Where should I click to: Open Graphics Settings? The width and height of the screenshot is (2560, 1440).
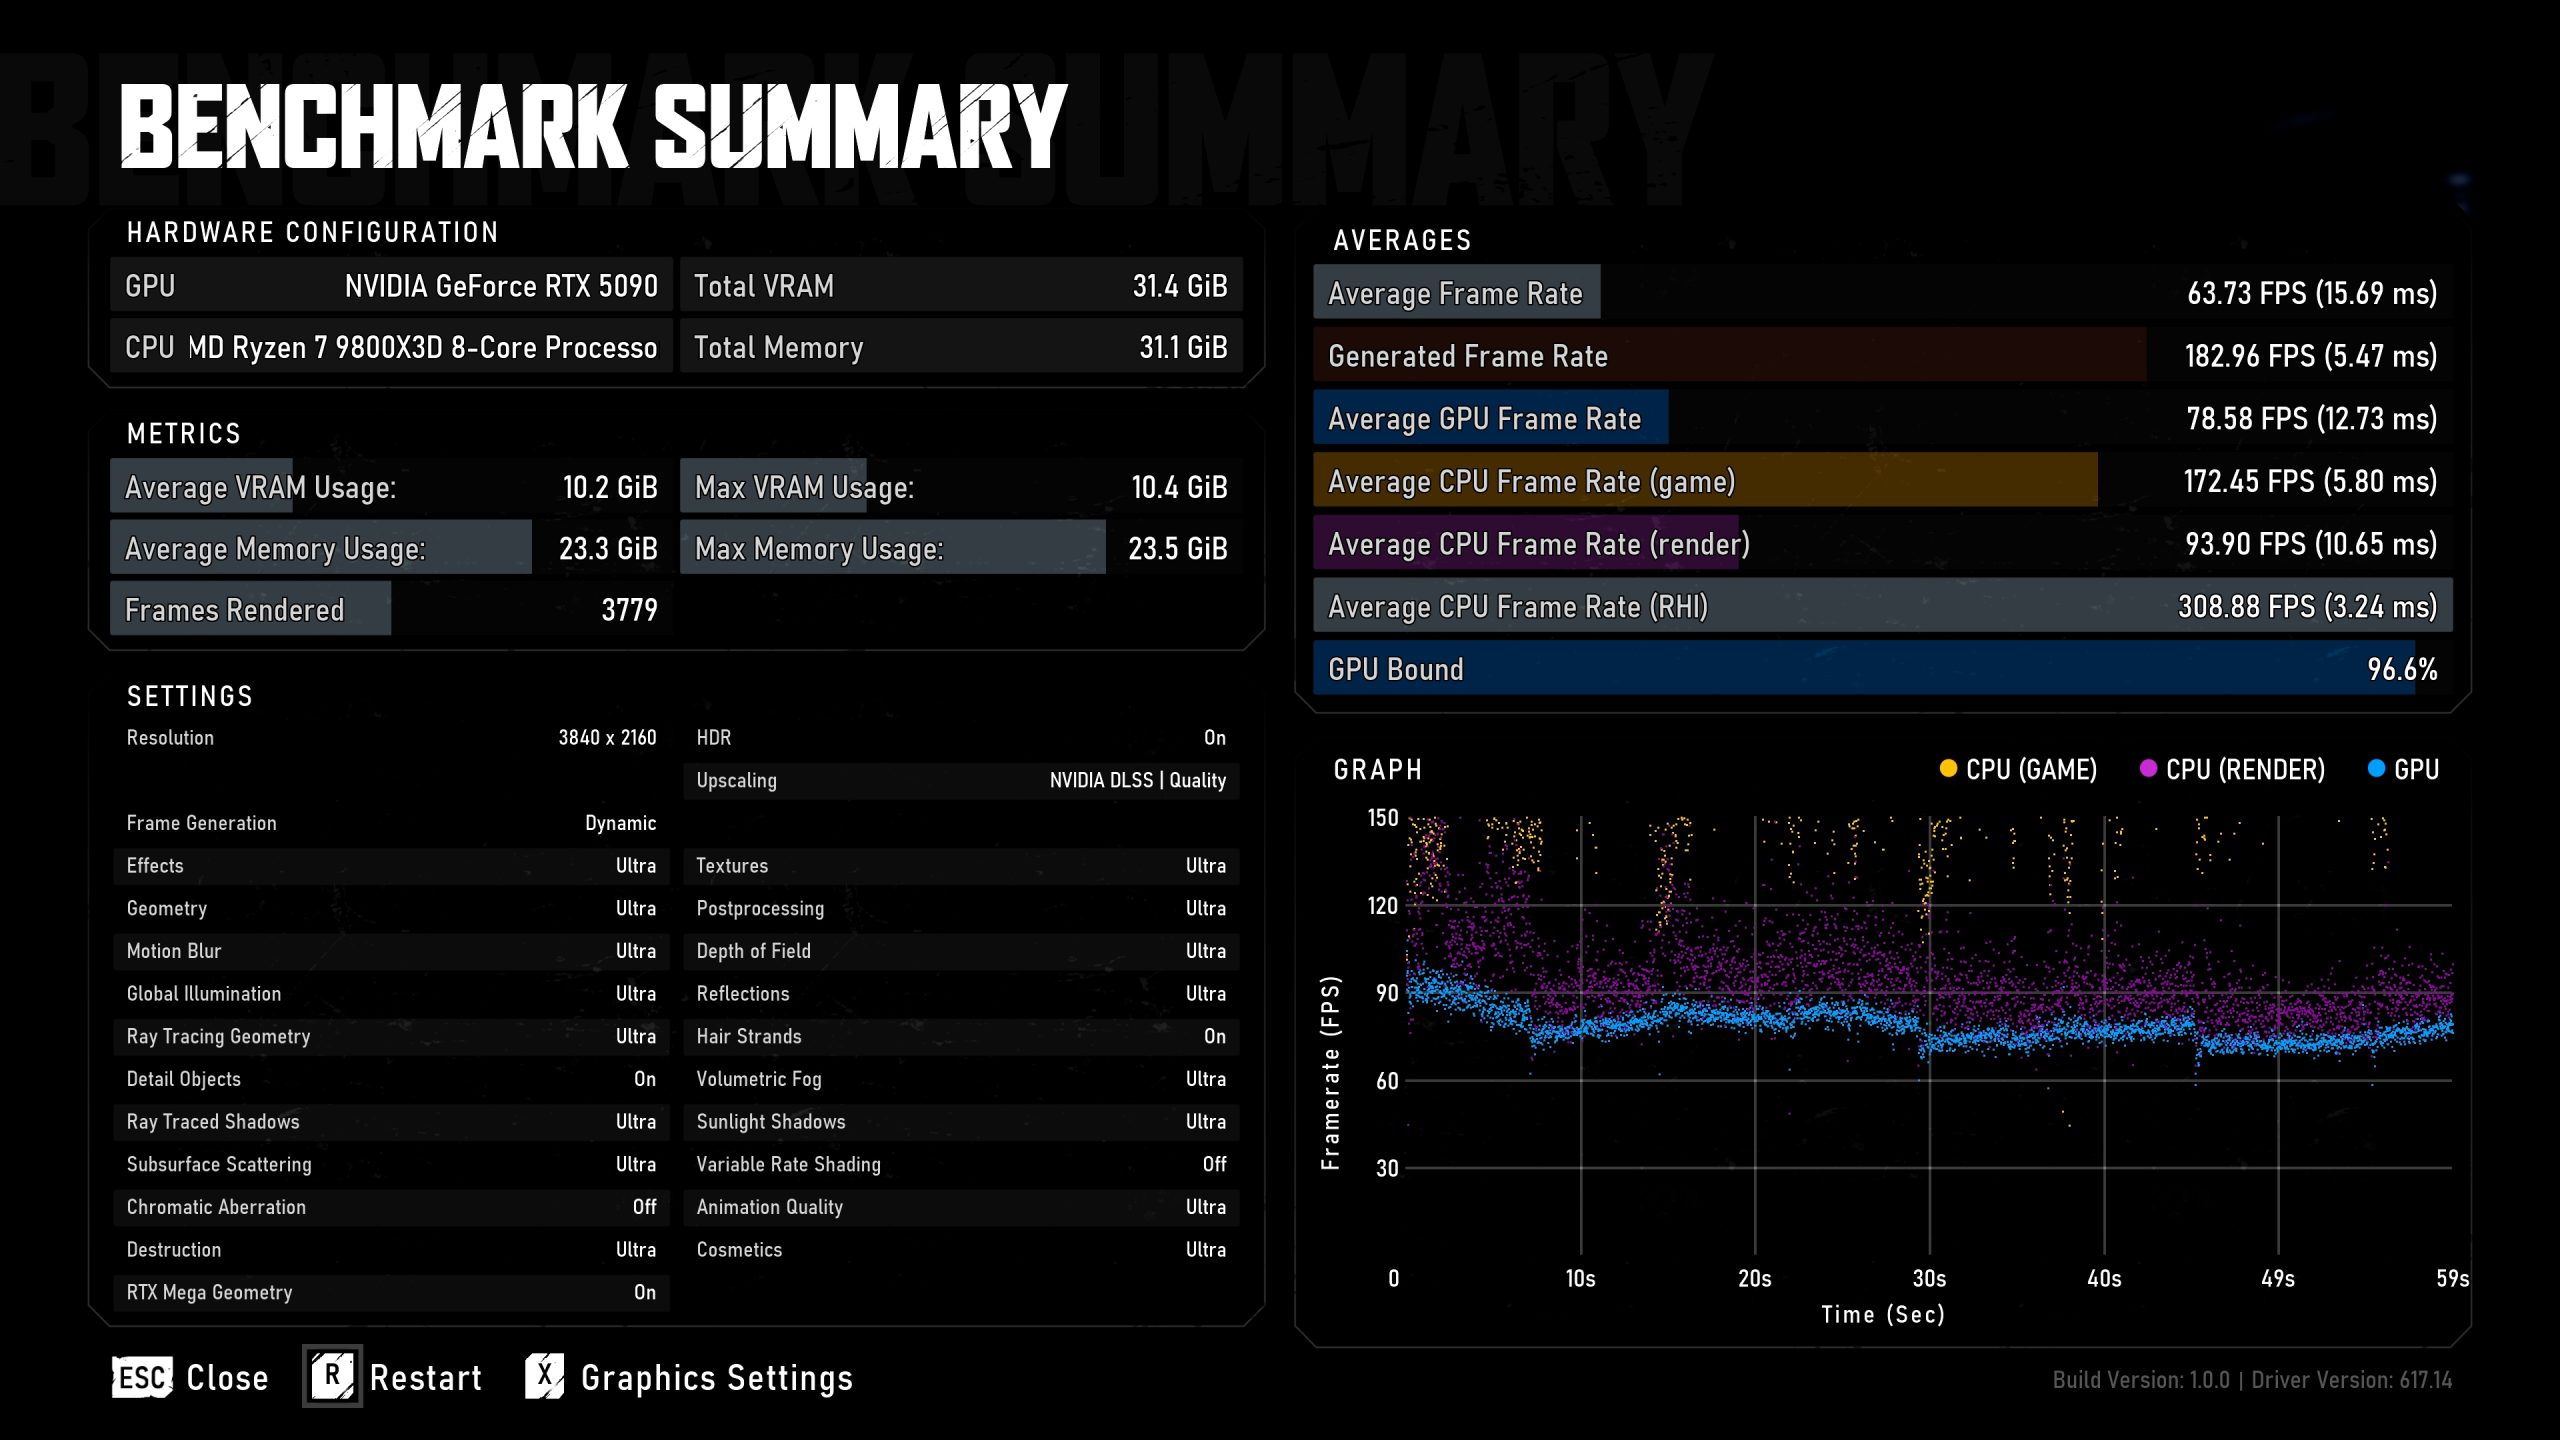[690, 1377]
